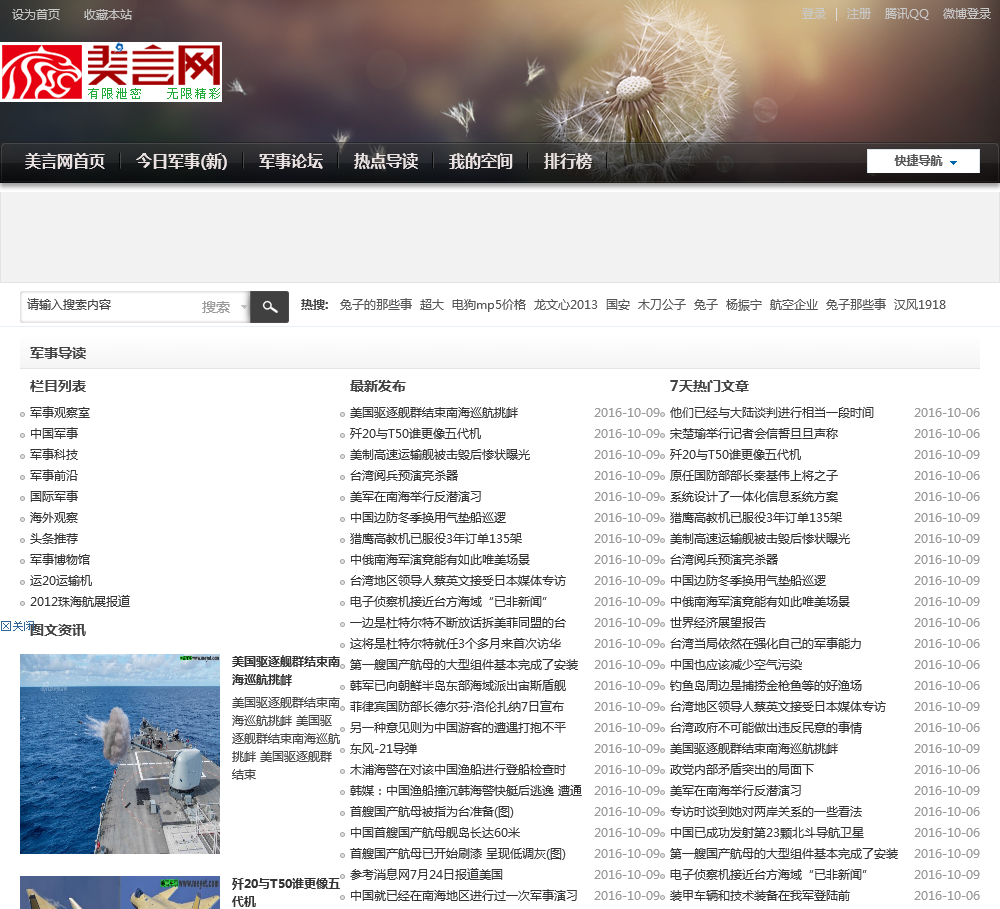Open article 中国首艘国产航母舰岛长达60米
This screenshot has height=909, width=1000.
(435, 833)
